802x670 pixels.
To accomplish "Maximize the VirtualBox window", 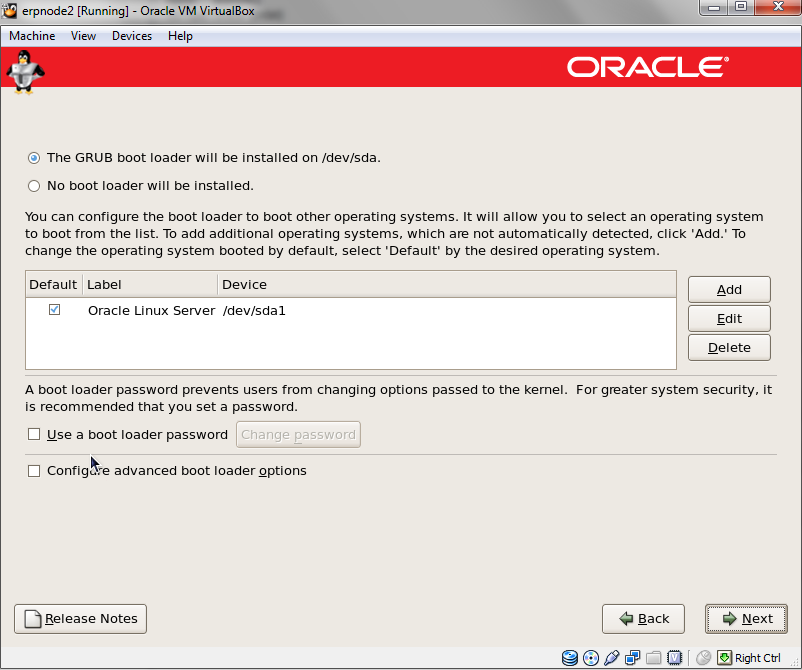I will [x=741, y=8].
